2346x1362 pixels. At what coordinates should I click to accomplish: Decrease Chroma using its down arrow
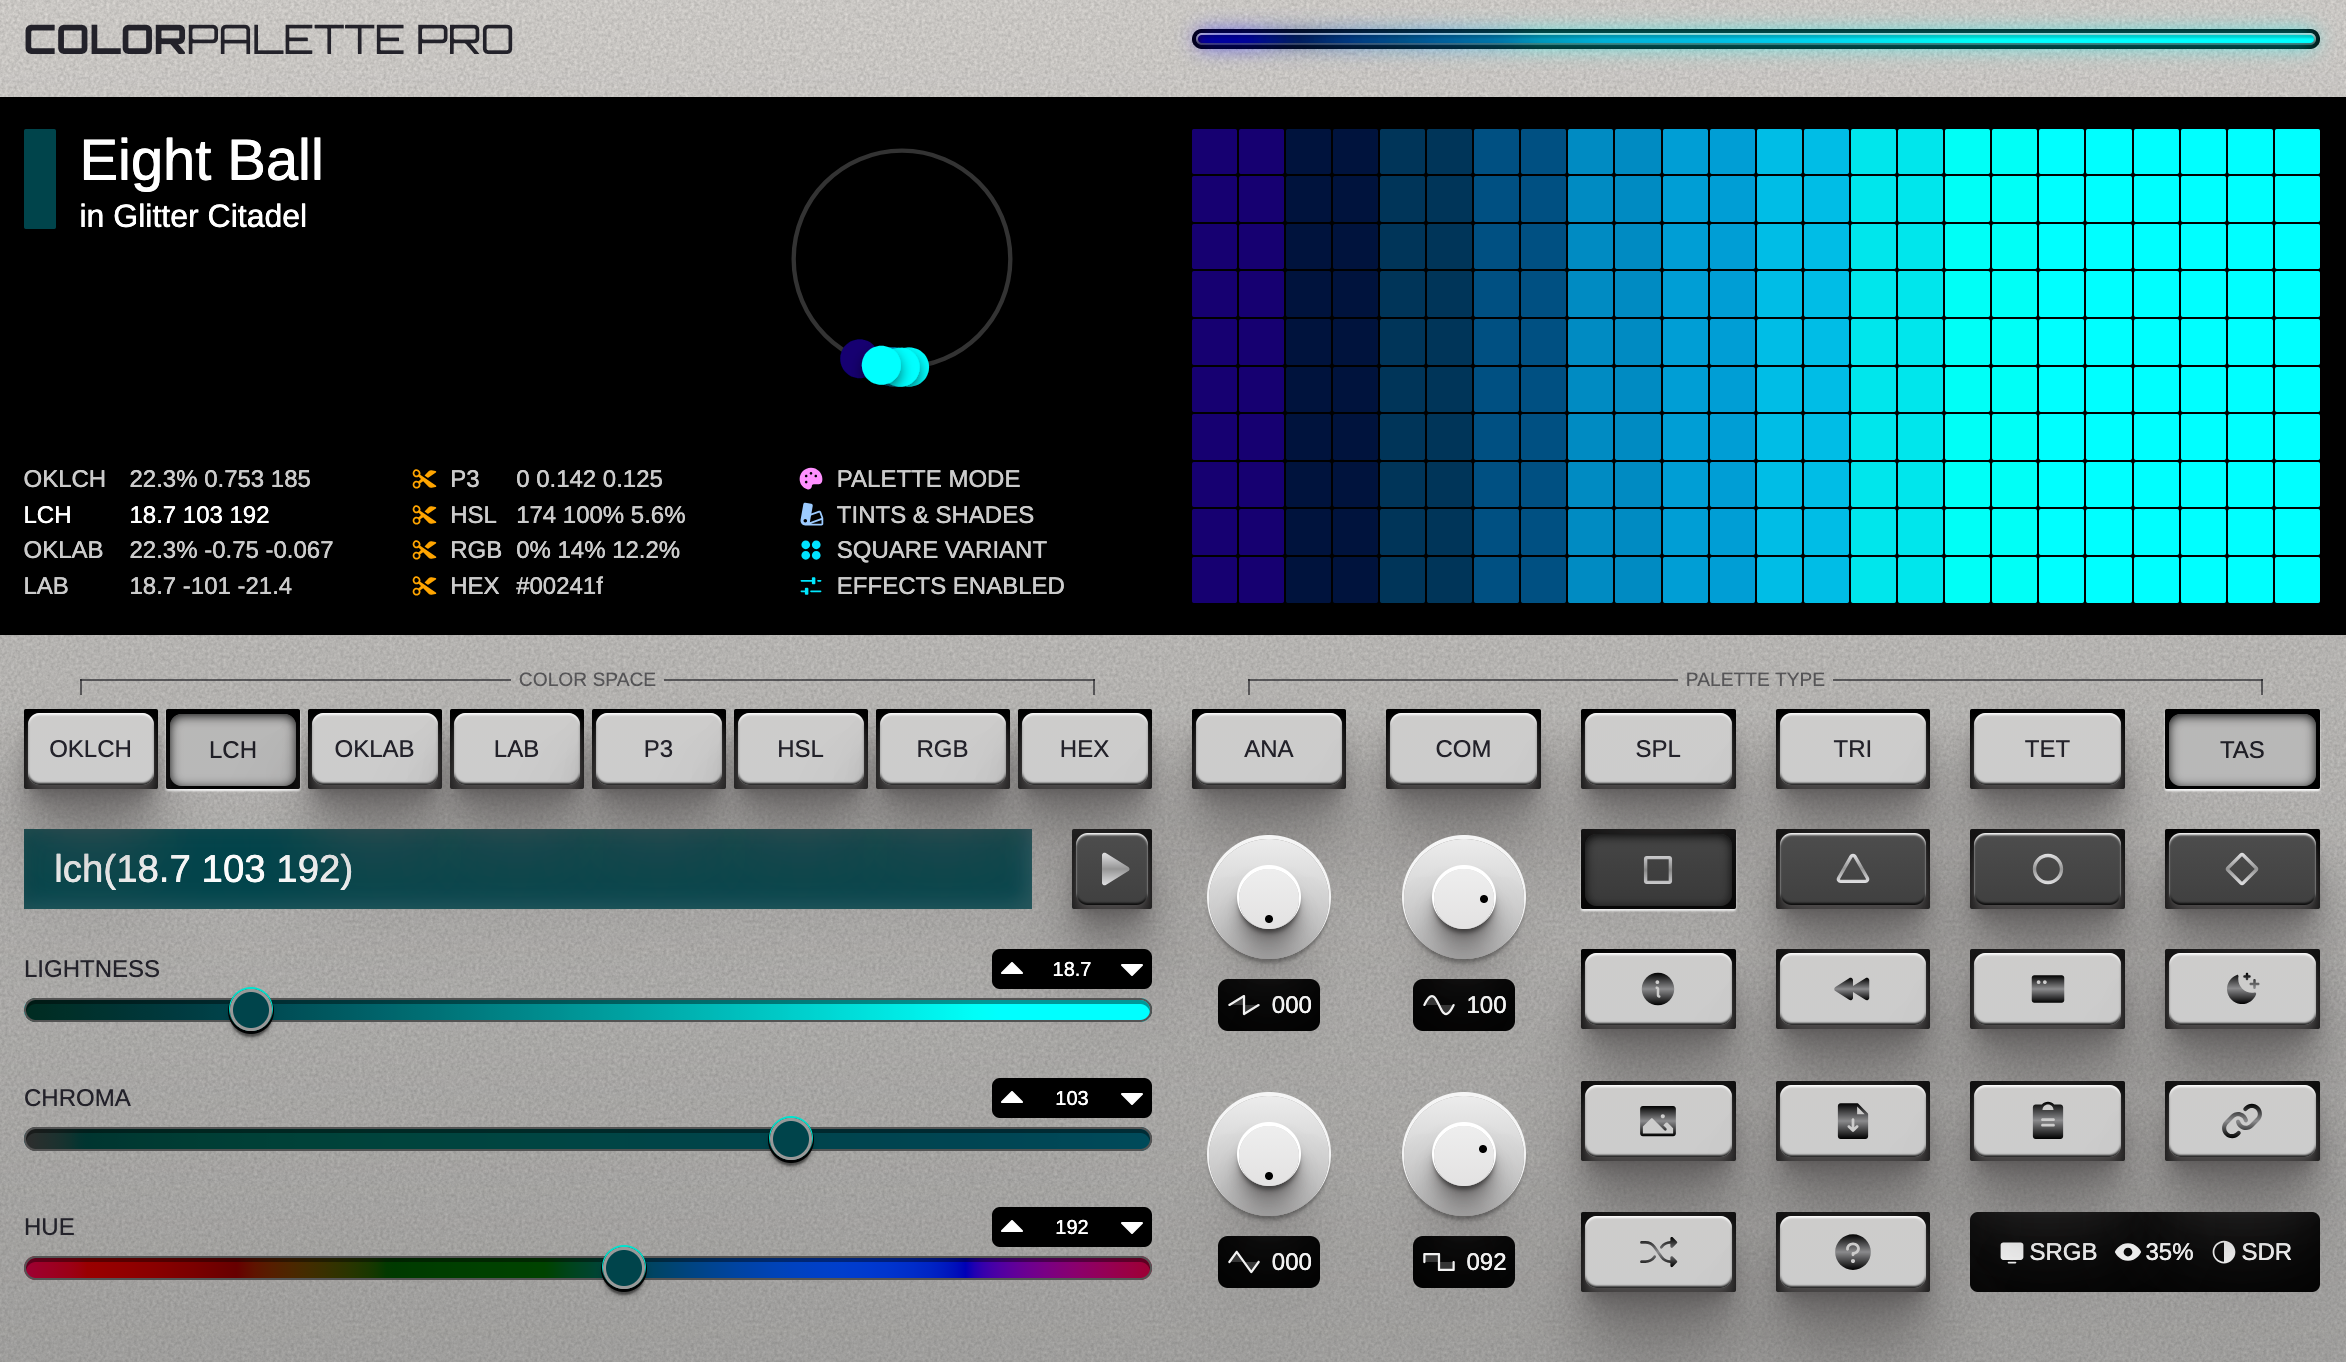coord(1131,1098)
